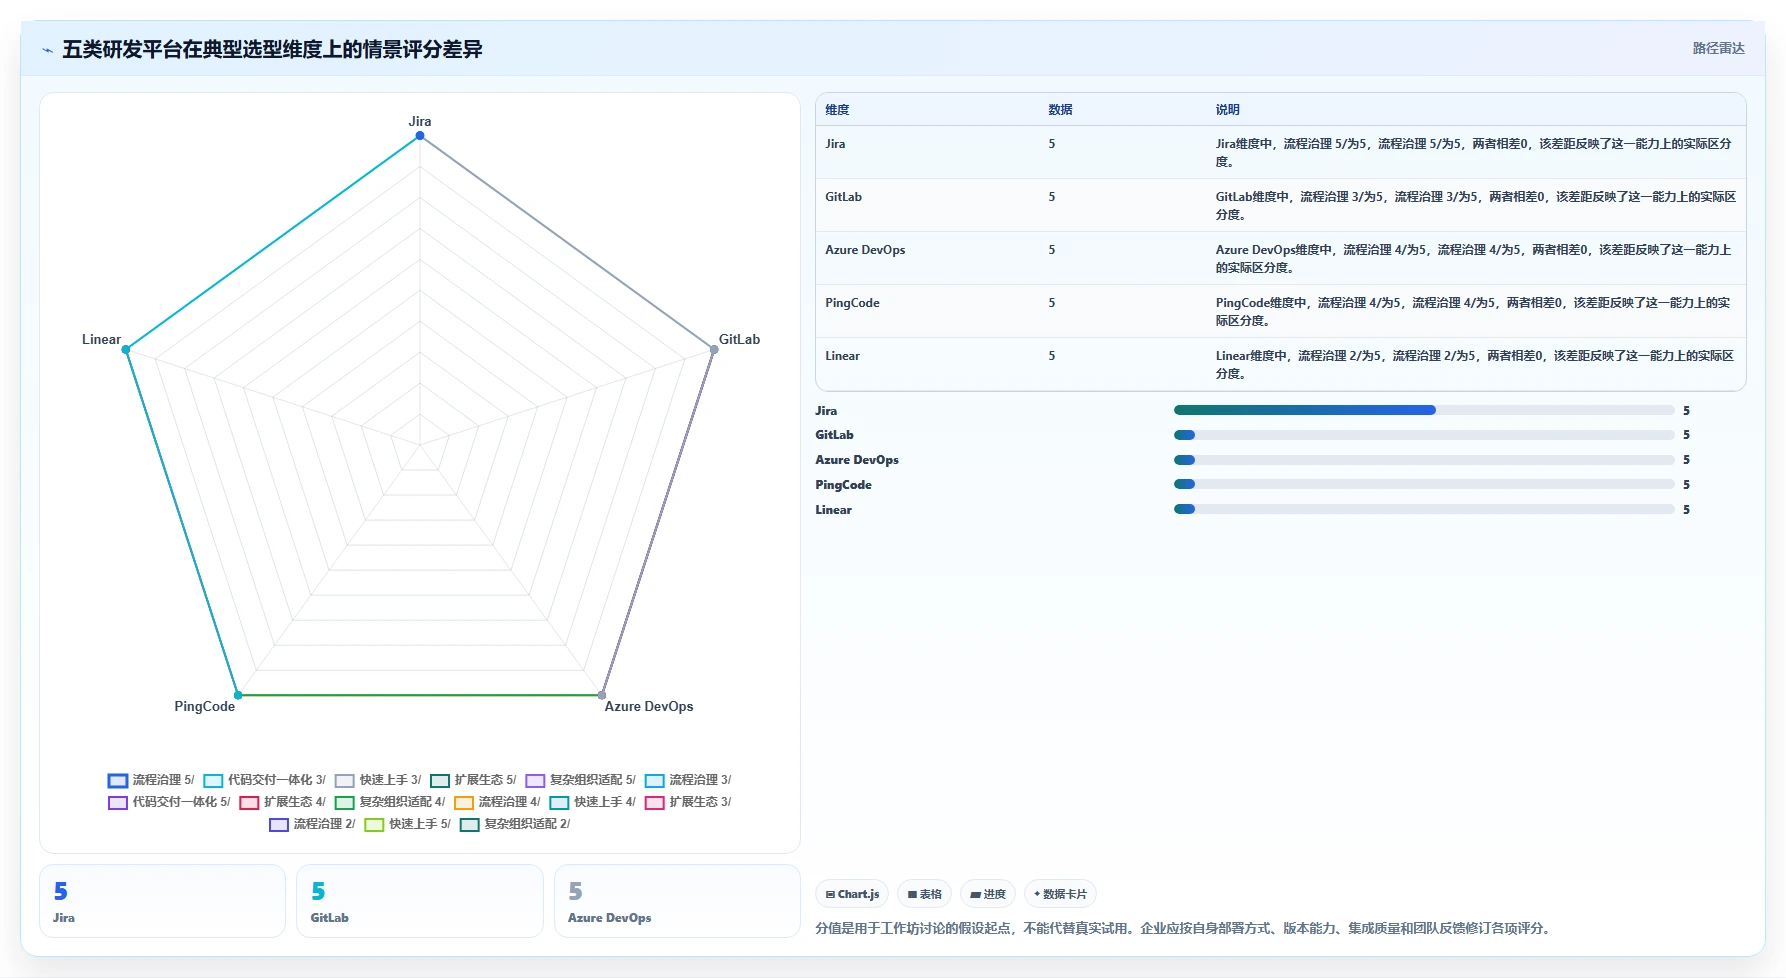
Task: Click the title icon beside 五类研发平台 heading
Action: [x=47, y=50]
